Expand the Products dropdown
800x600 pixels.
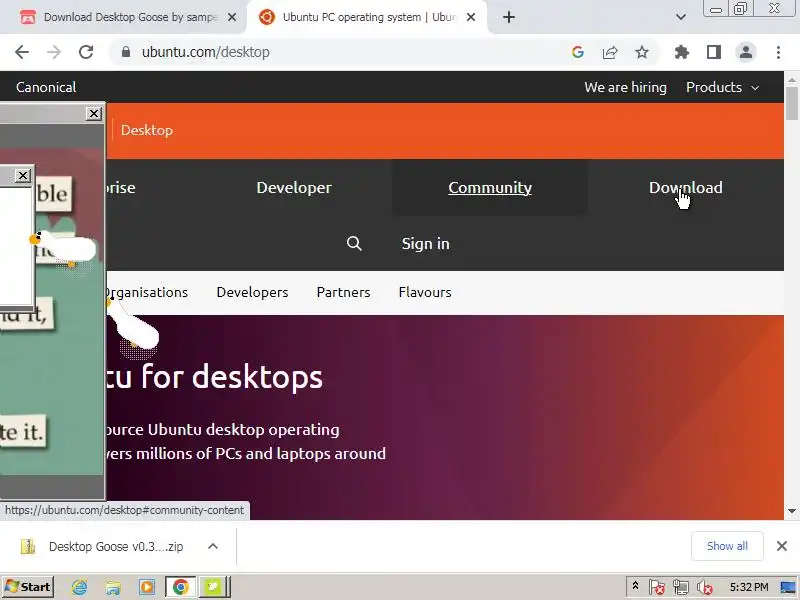click(x=722, y=87)
